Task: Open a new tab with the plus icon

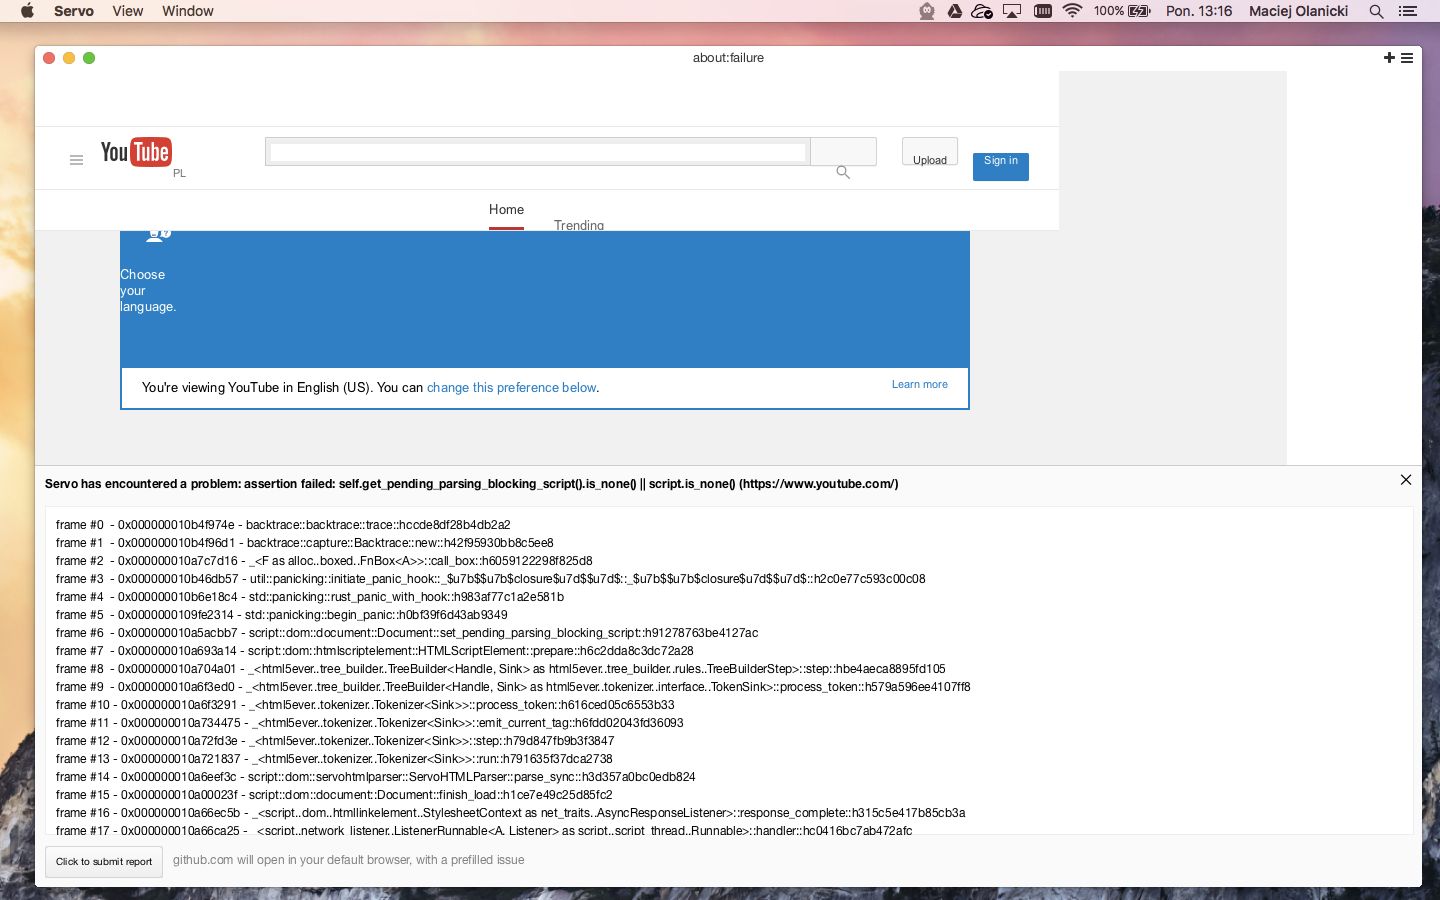Action: coord(1389,58)
